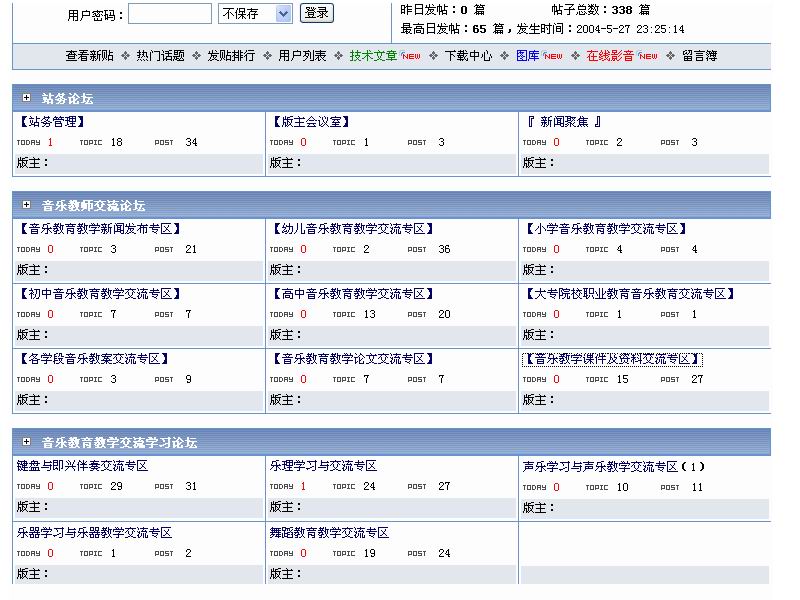This screenshot has height=600, width=800.
Task: Click the NEW badge beside 在线影音
Action: 647,56
